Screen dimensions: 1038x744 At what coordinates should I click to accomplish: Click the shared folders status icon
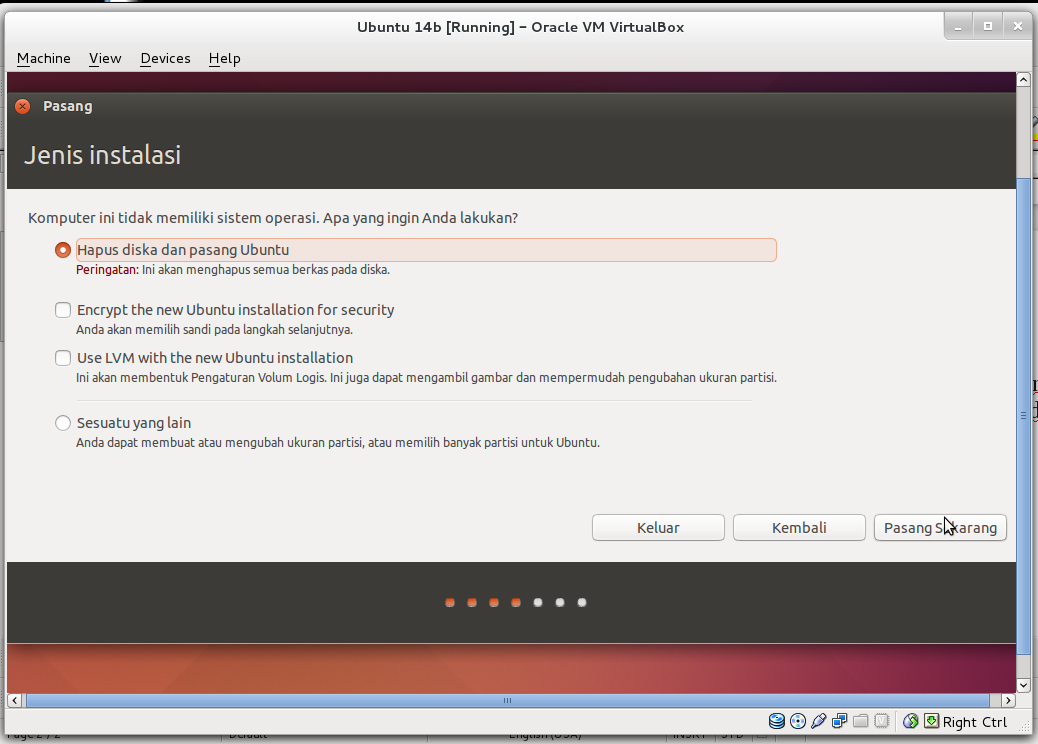[x=861, y=721]
